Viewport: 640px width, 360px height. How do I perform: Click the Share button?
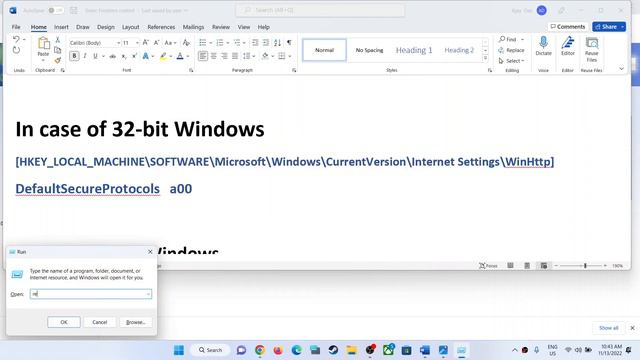pos(609,27)
